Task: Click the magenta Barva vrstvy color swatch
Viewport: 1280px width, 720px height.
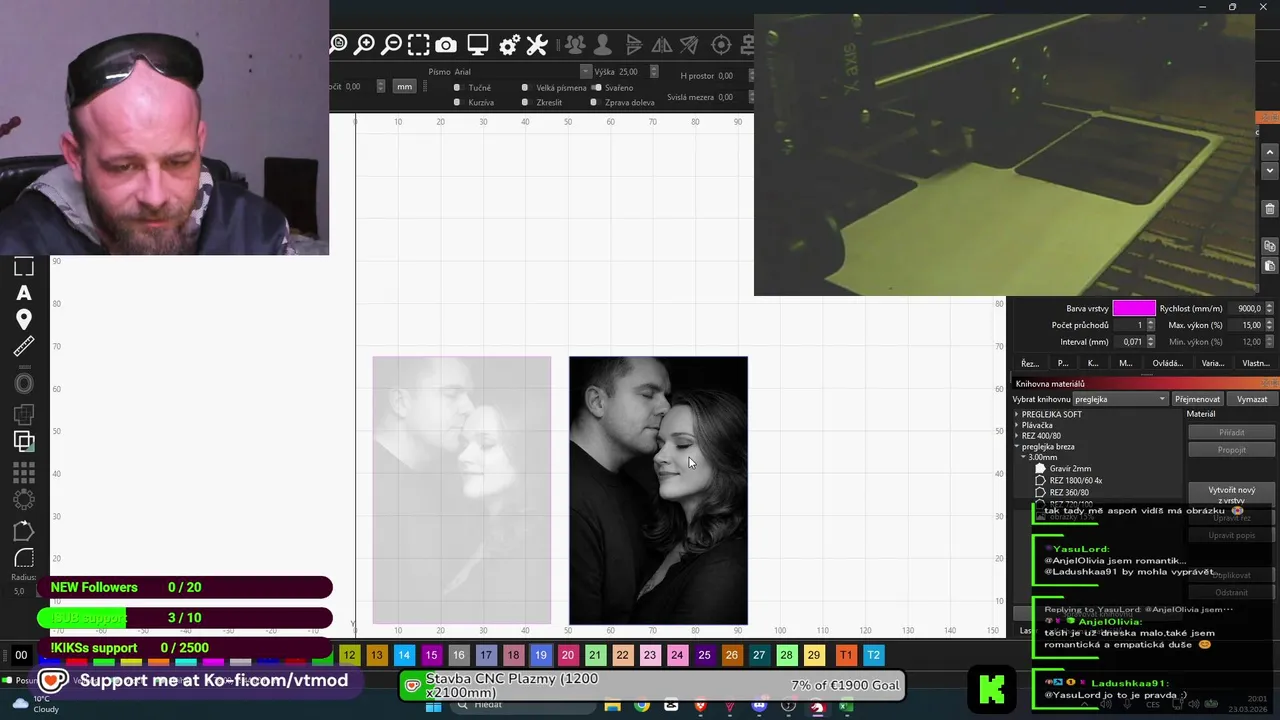Action: point(1134,309)
